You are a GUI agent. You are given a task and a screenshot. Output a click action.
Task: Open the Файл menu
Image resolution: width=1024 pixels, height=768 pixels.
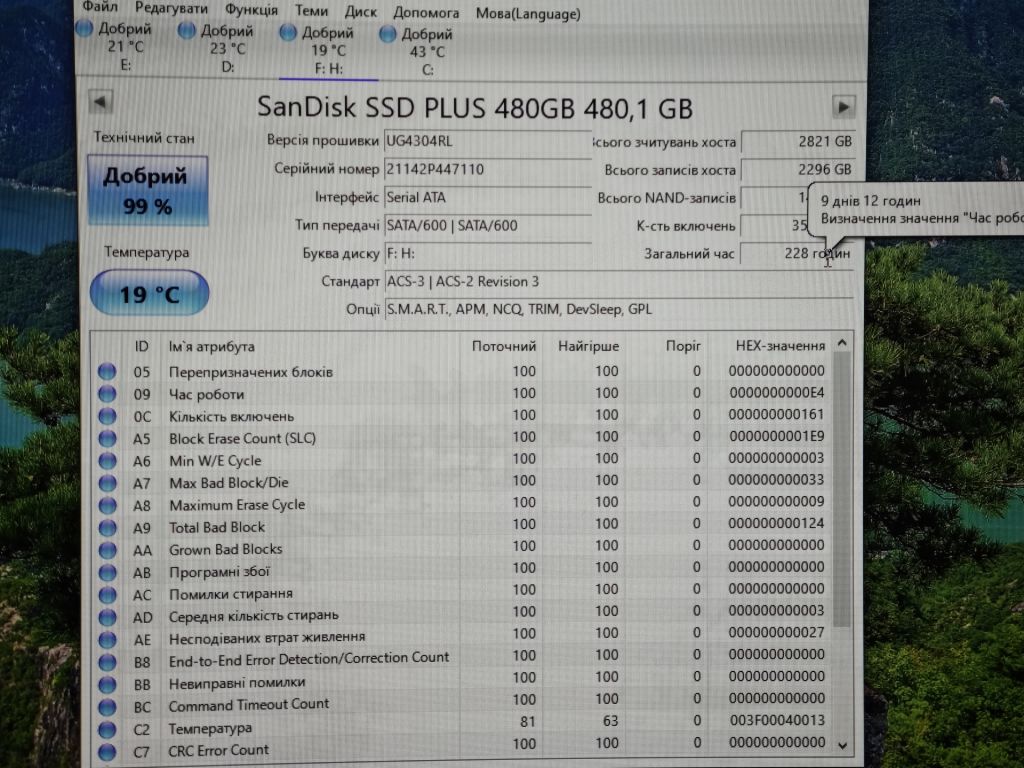pos(100,7)
